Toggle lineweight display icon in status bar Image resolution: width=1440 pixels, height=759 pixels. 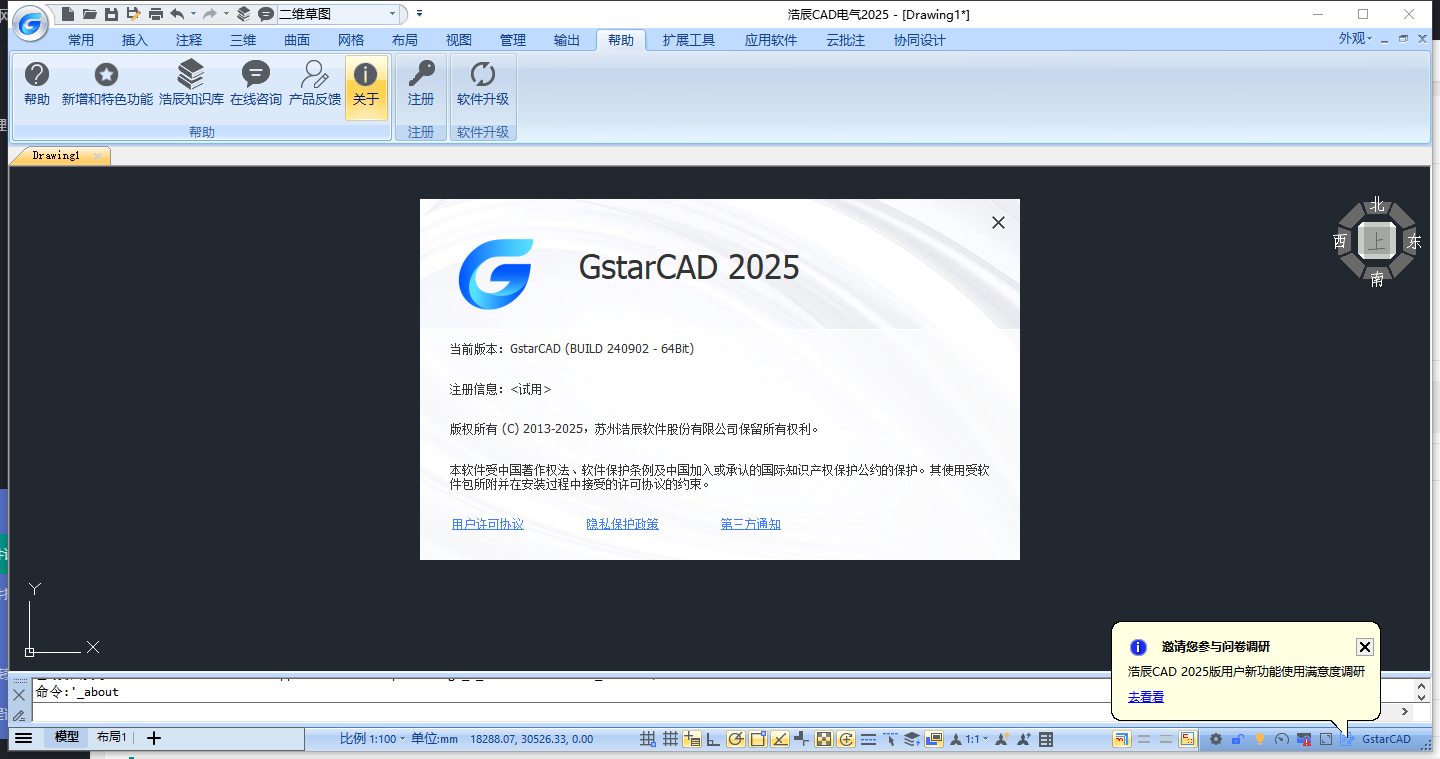(868, 739)
